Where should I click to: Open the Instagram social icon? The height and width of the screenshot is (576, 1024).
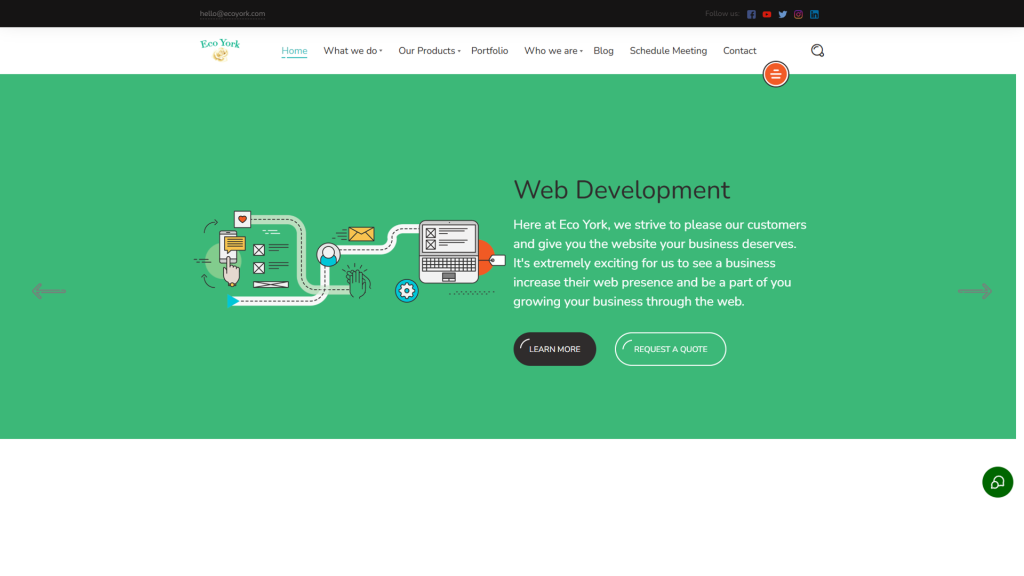798,14
